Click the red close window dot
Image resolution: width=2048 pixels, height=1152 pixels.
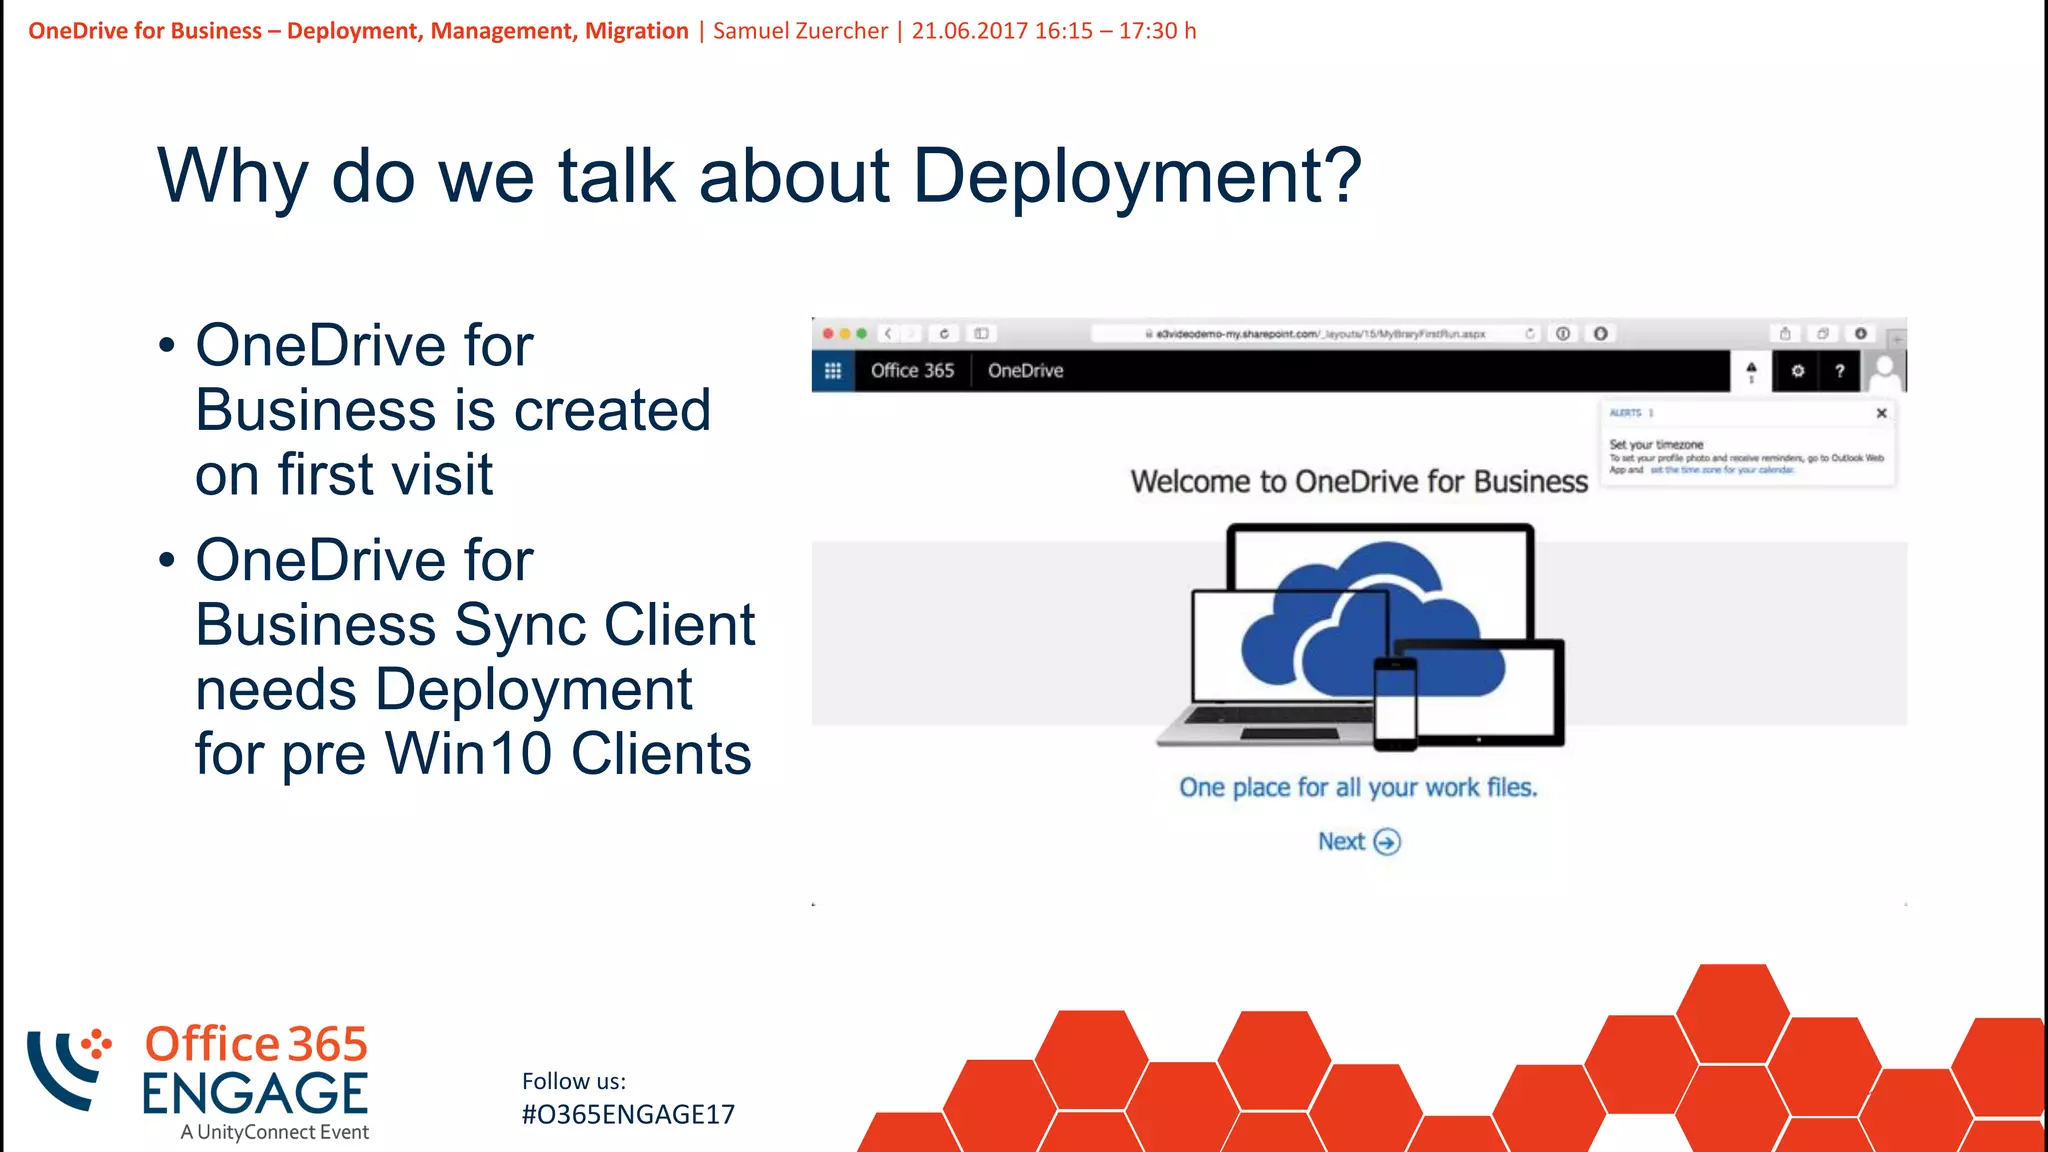828,334
